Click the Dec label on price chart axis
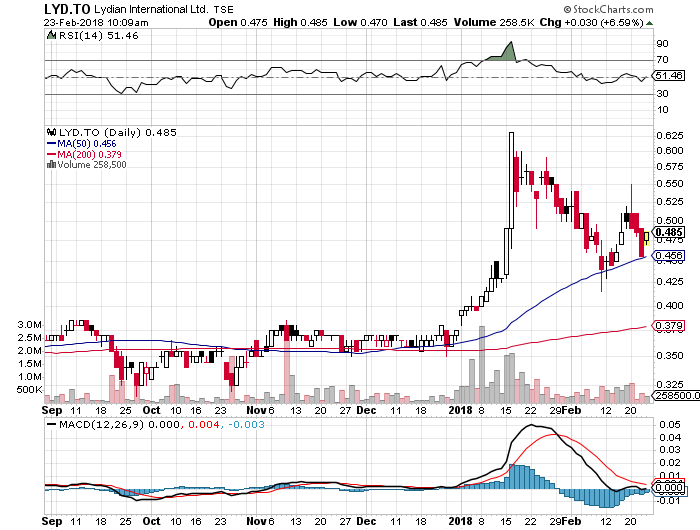Screen dimensions: 700x530 tap(366, 410)
